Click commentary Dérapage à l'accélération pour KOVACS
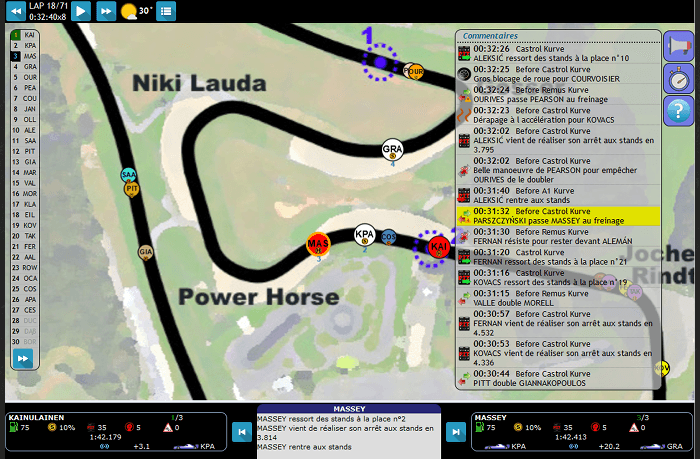 point(558,115)
